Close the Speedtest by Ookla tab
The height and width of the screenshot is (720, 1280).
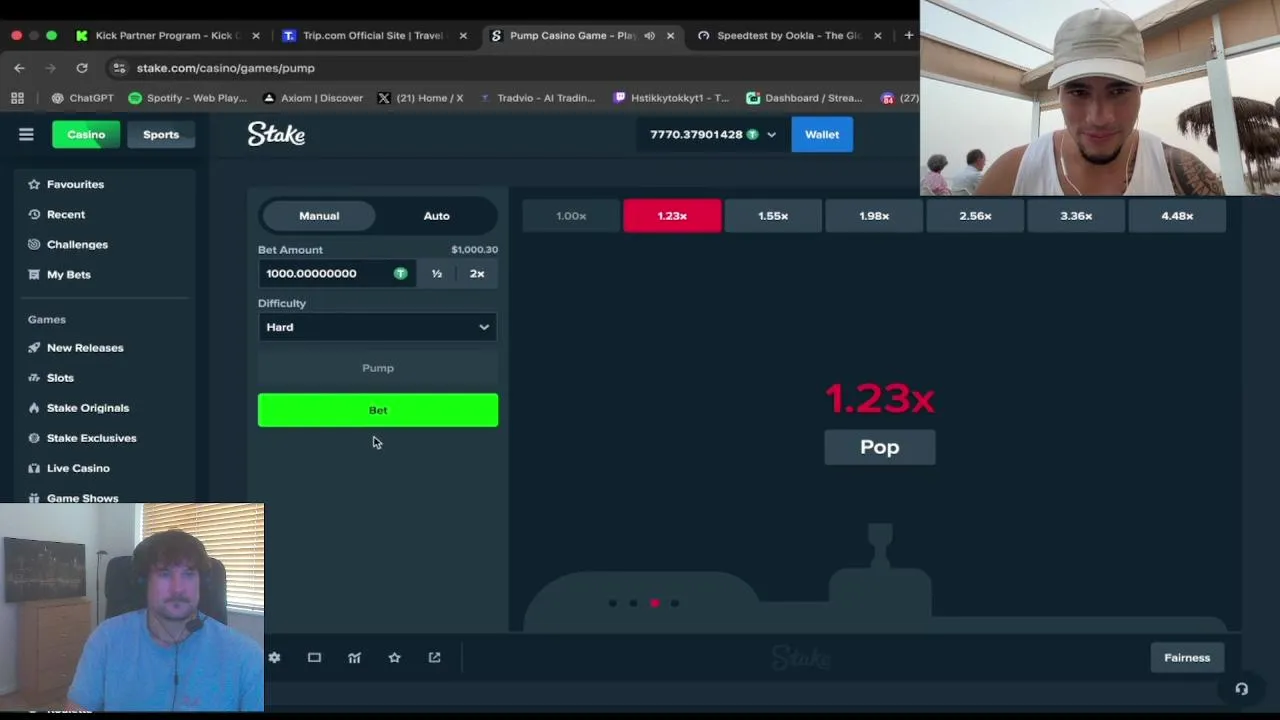click(877, 35)
